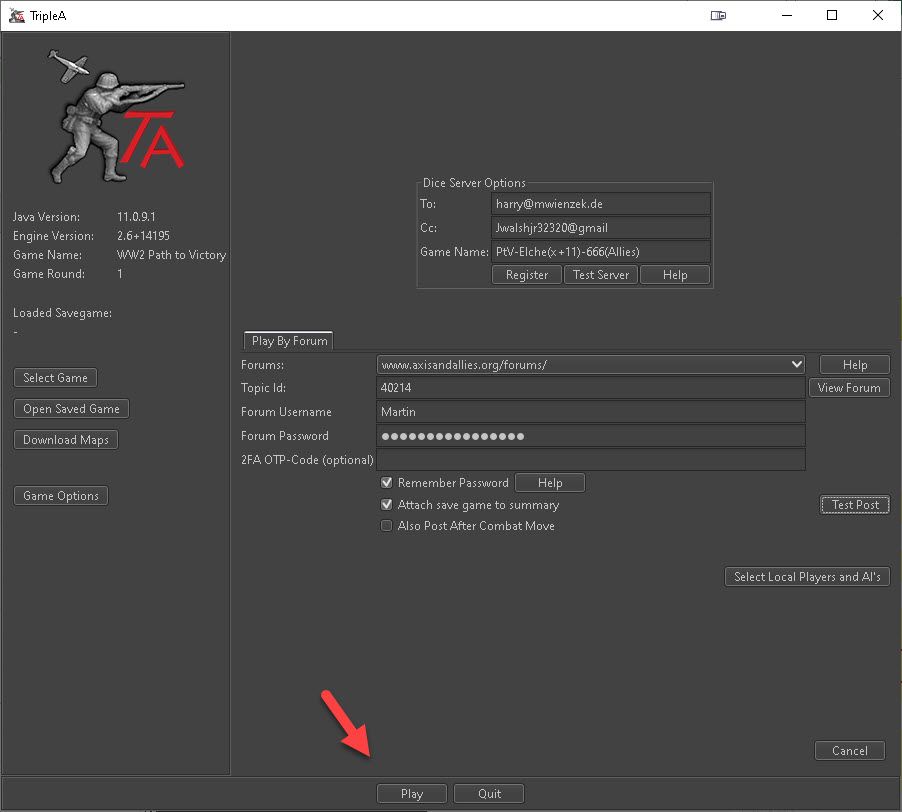Click the Test Server button
The width and height of the screenshot is (902, 812).
[600, 275]
